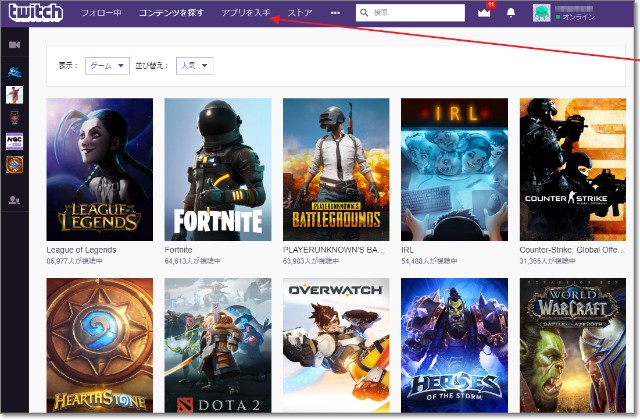
Task: Open the Hearthstone channel icon in sidebar
Action: (14, 164)
